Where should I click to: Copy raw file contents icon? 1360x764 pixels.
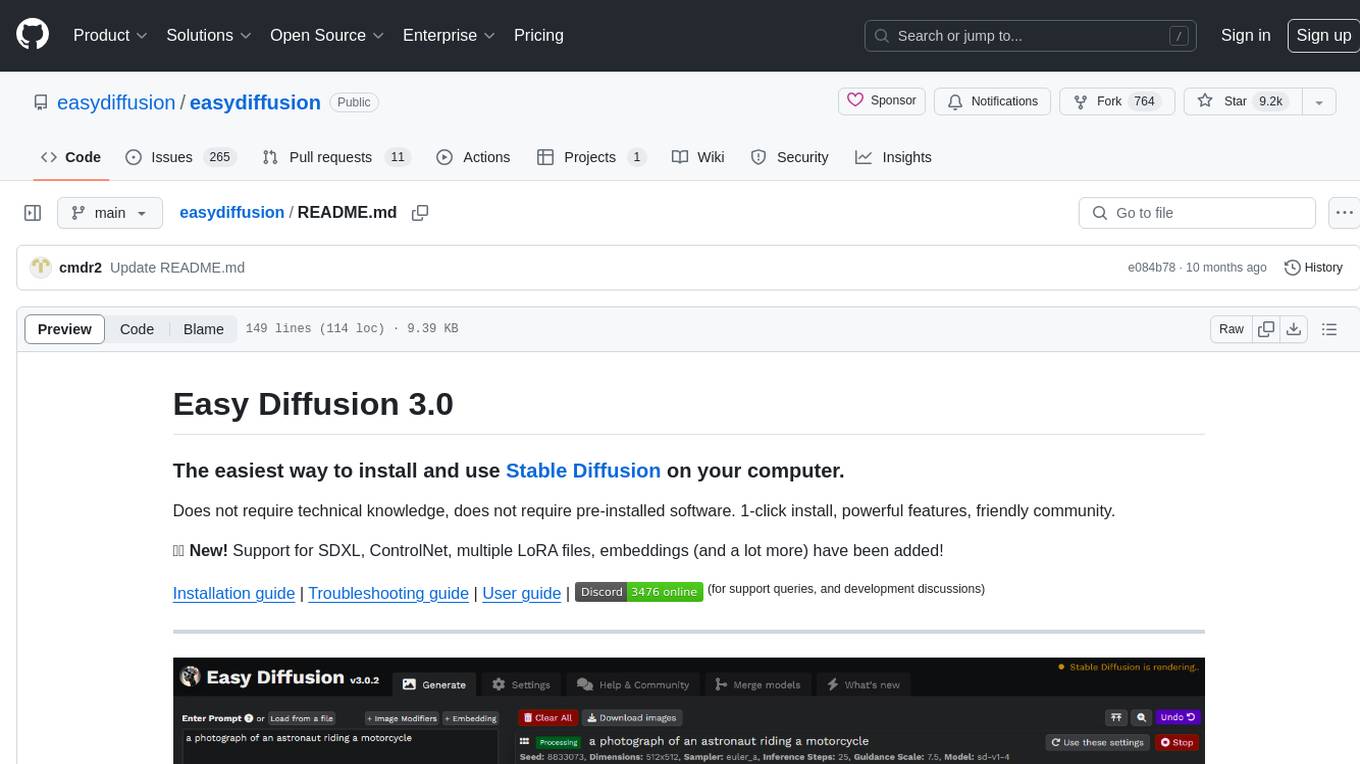(1266, 329)
